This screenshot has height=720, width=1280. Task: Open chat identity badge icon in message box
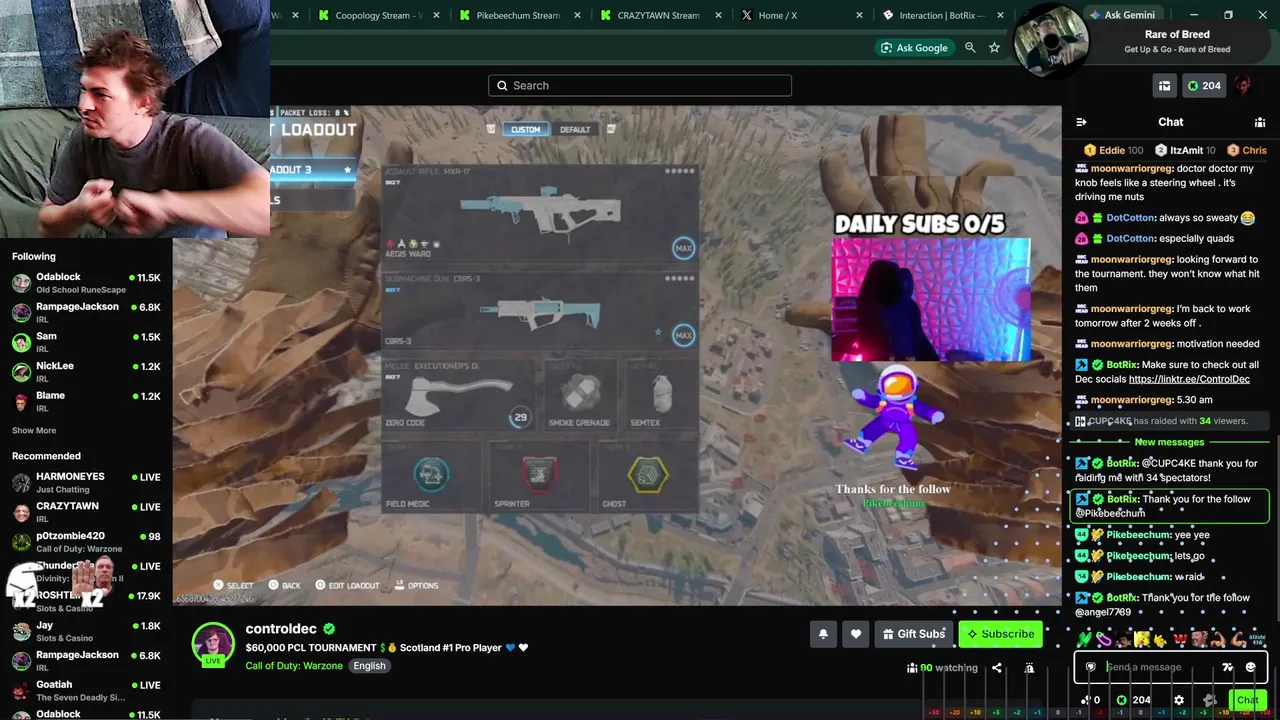(1091, 667)
